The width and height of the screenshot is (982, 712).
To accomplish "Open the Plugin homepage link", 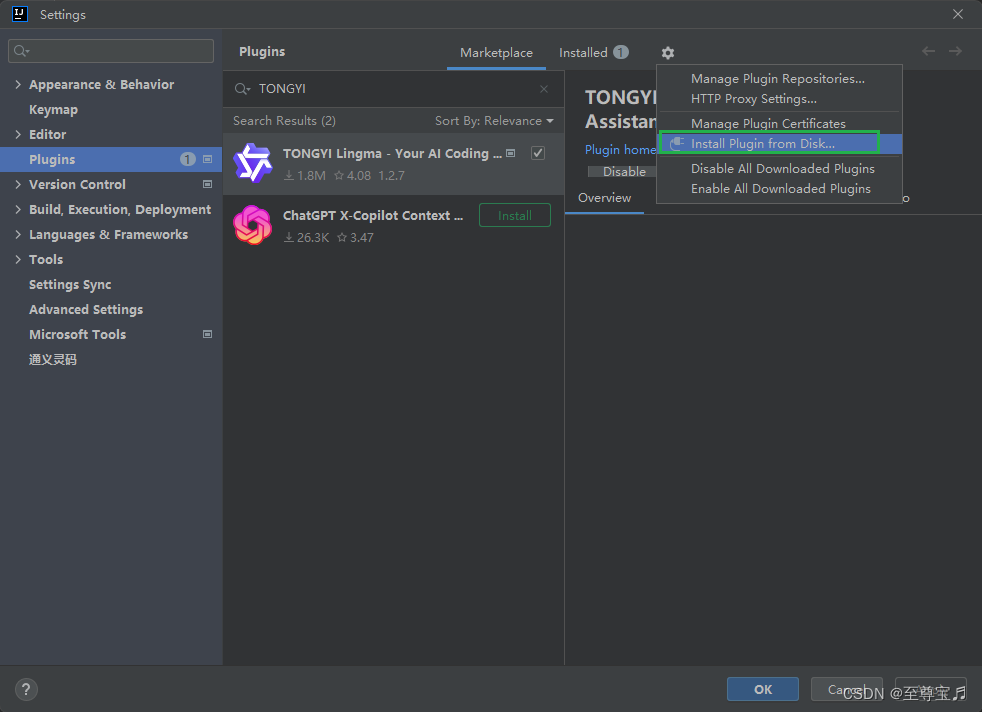I will click(620, 150).
